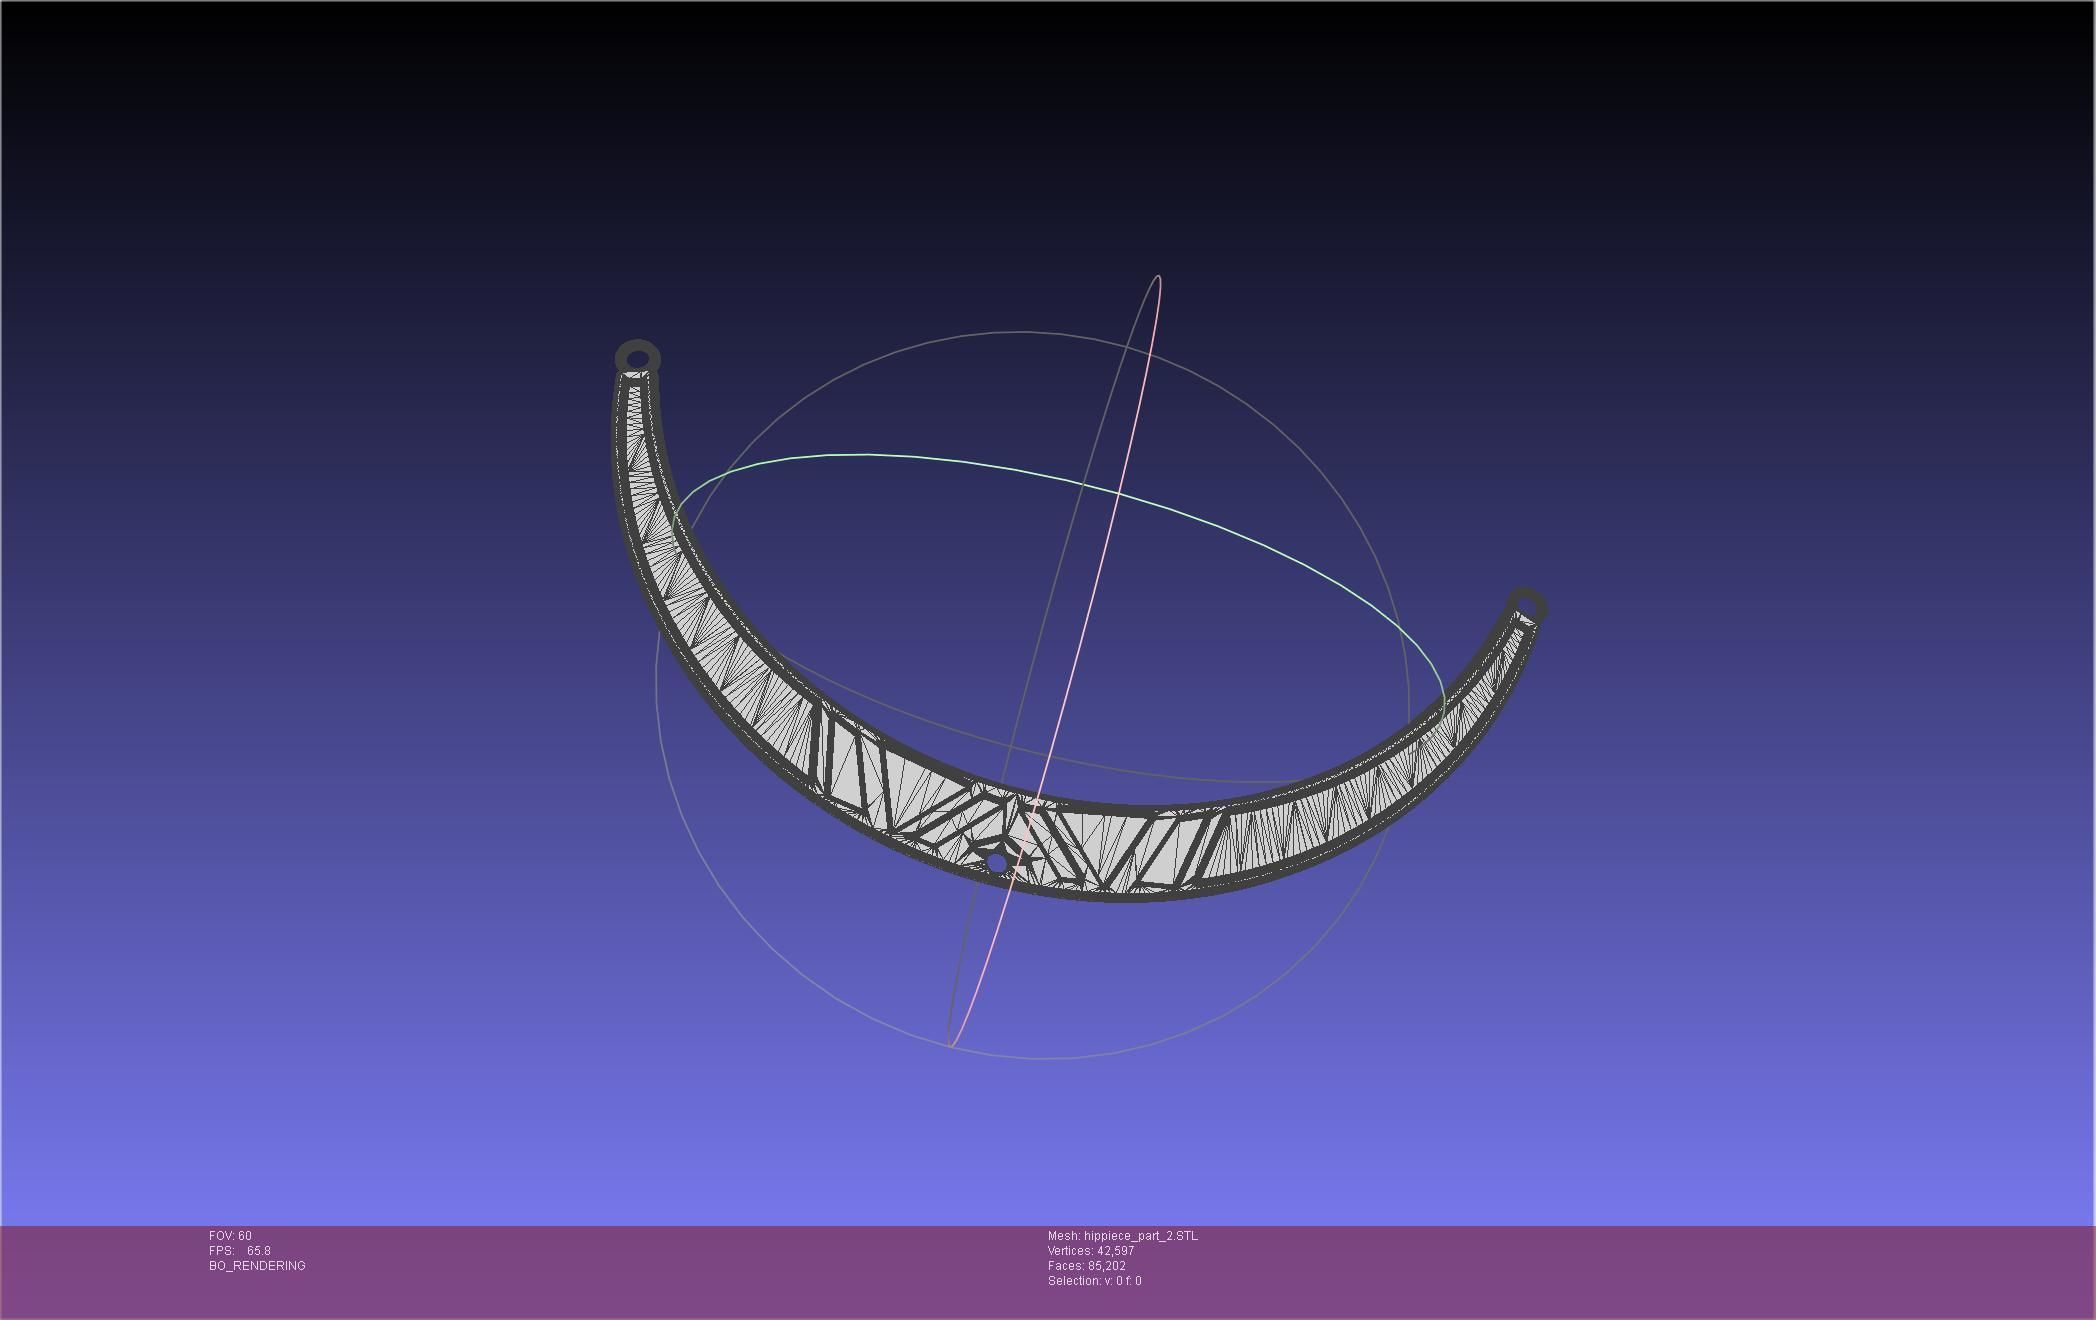Click the top tip of pink trackball arc
2096x1320 pixels.
point(1158,277)
